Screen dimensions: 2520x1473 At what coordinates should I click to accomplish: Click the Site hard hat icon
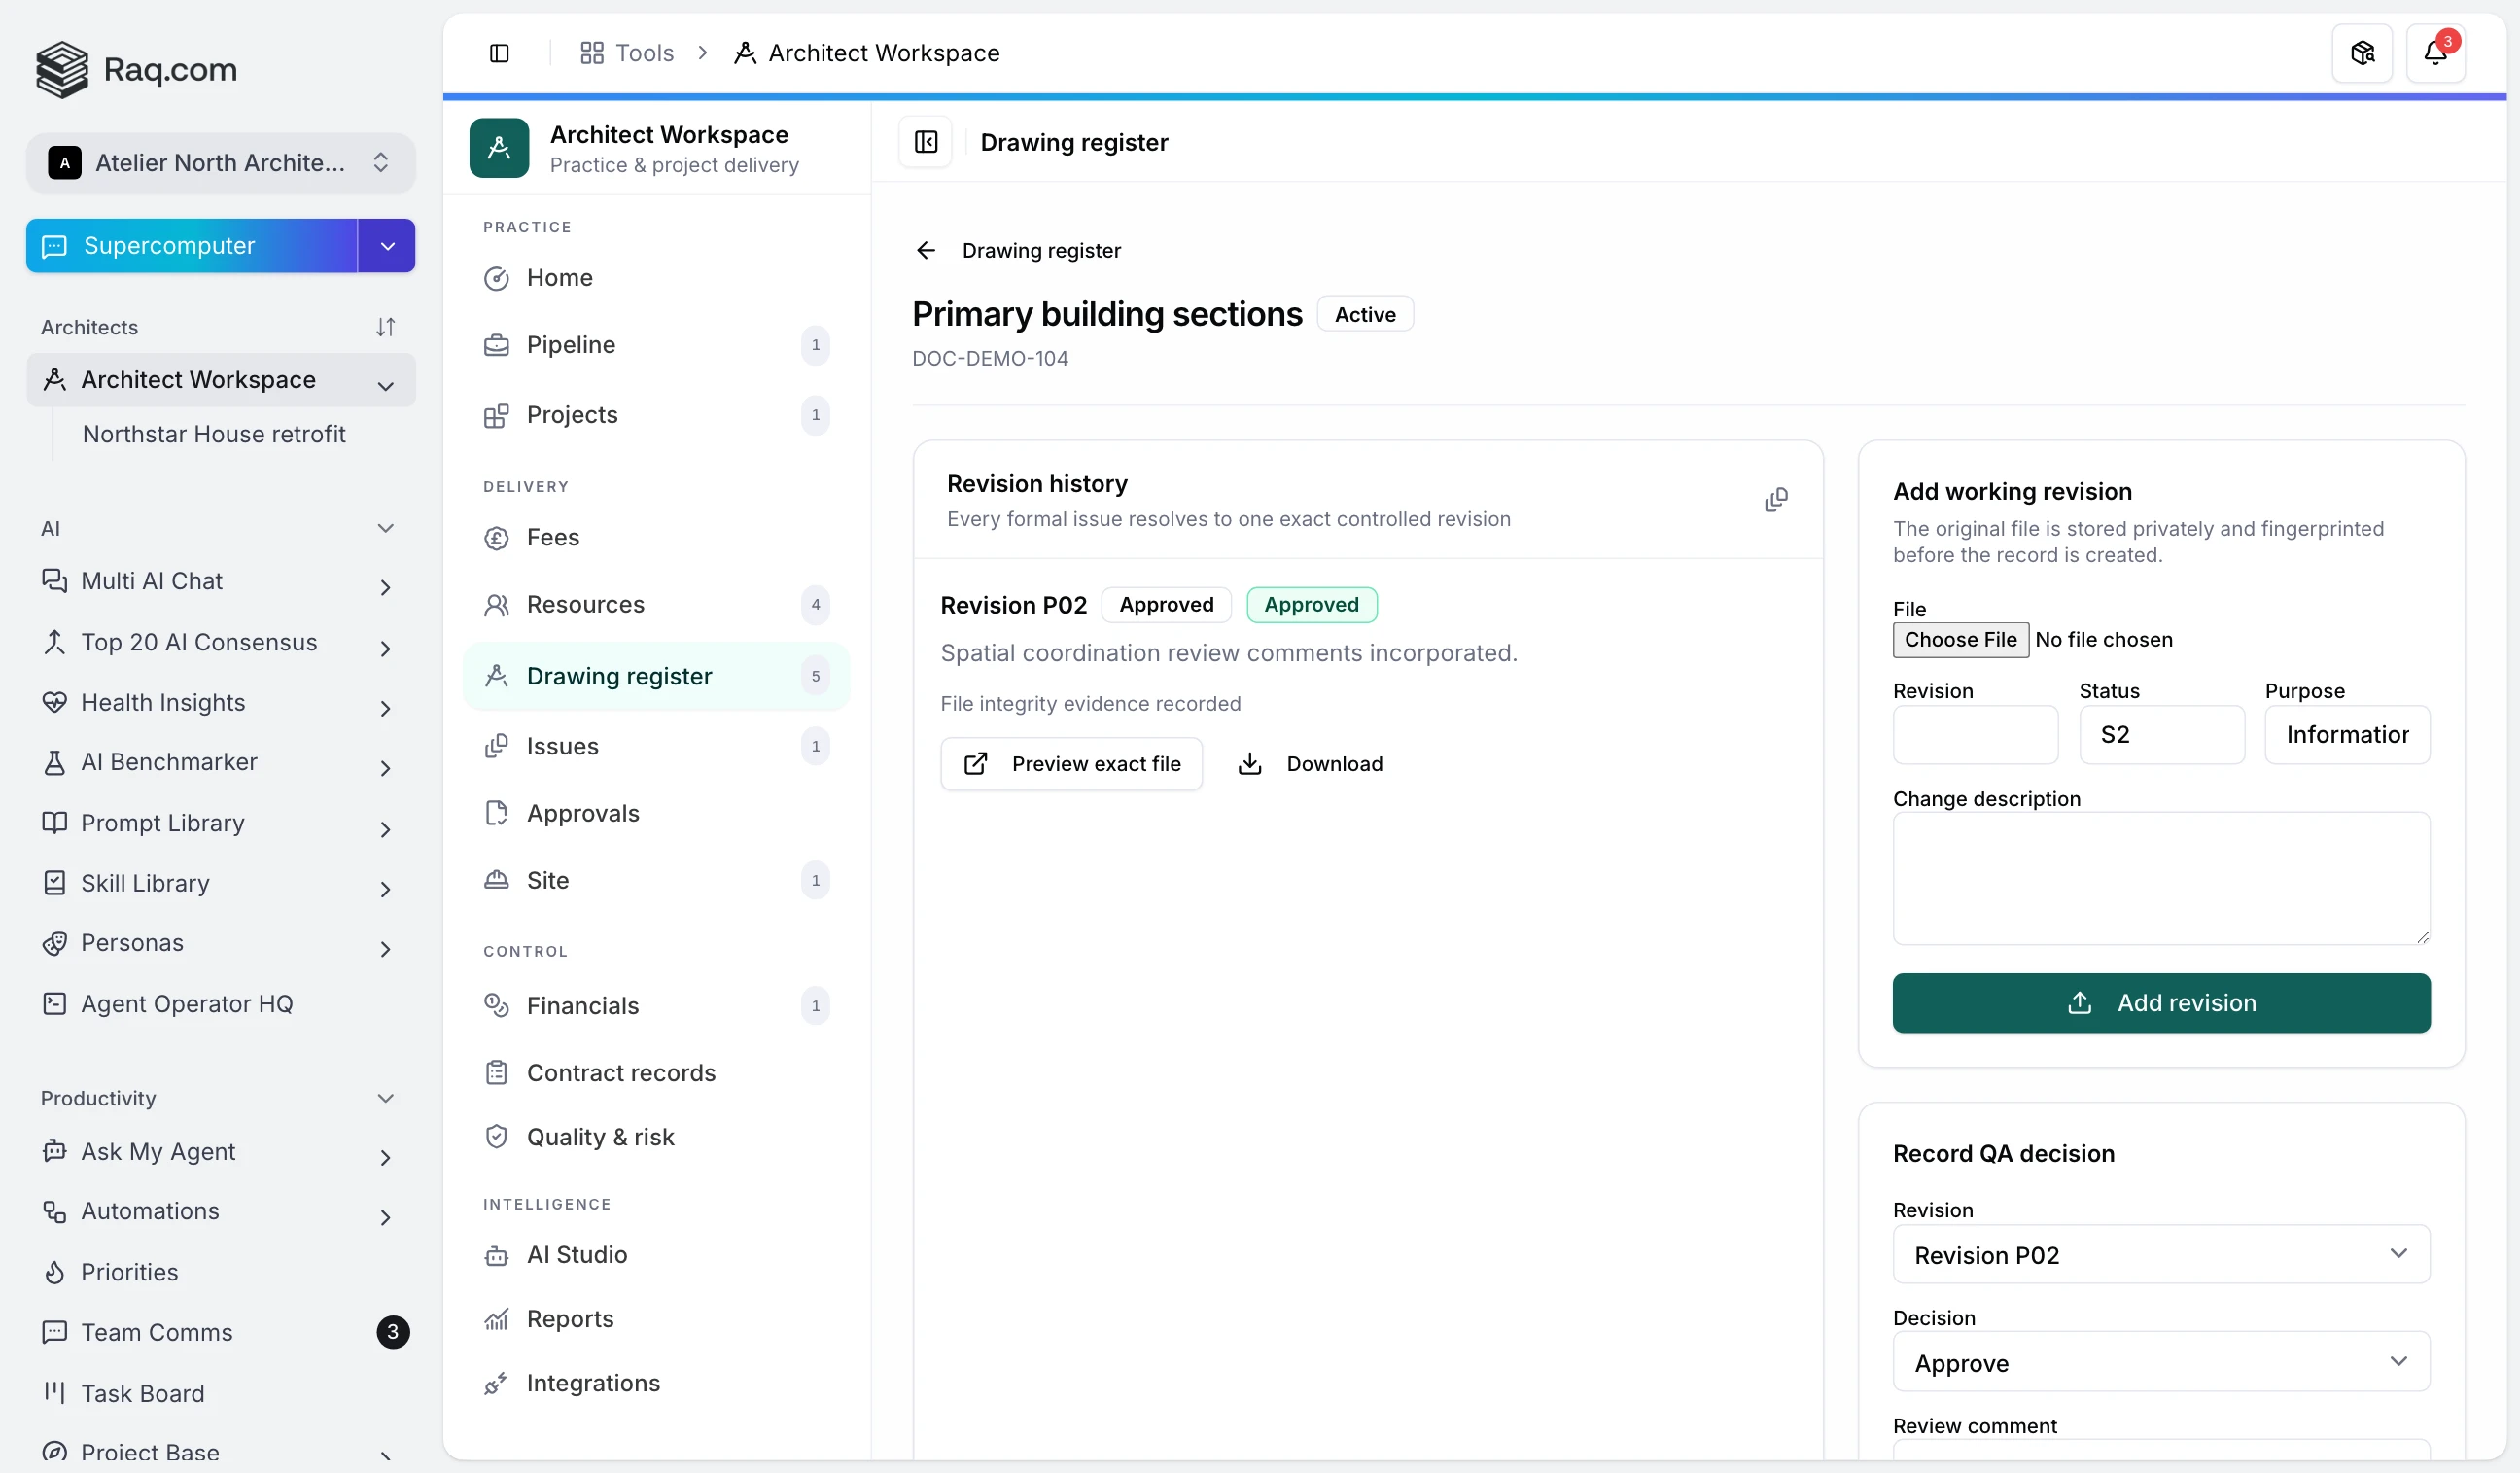[496, 880]
